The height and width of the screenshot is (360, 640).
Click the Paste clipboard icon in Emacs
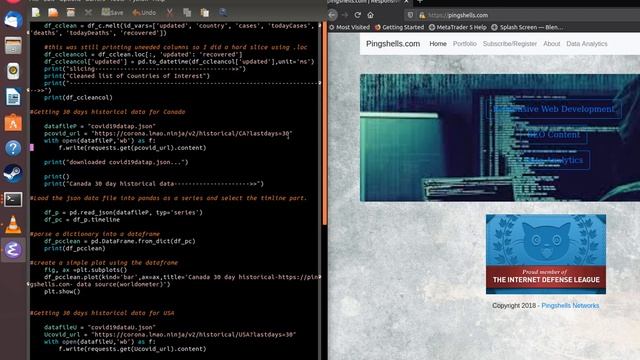(x=204, y=13)
